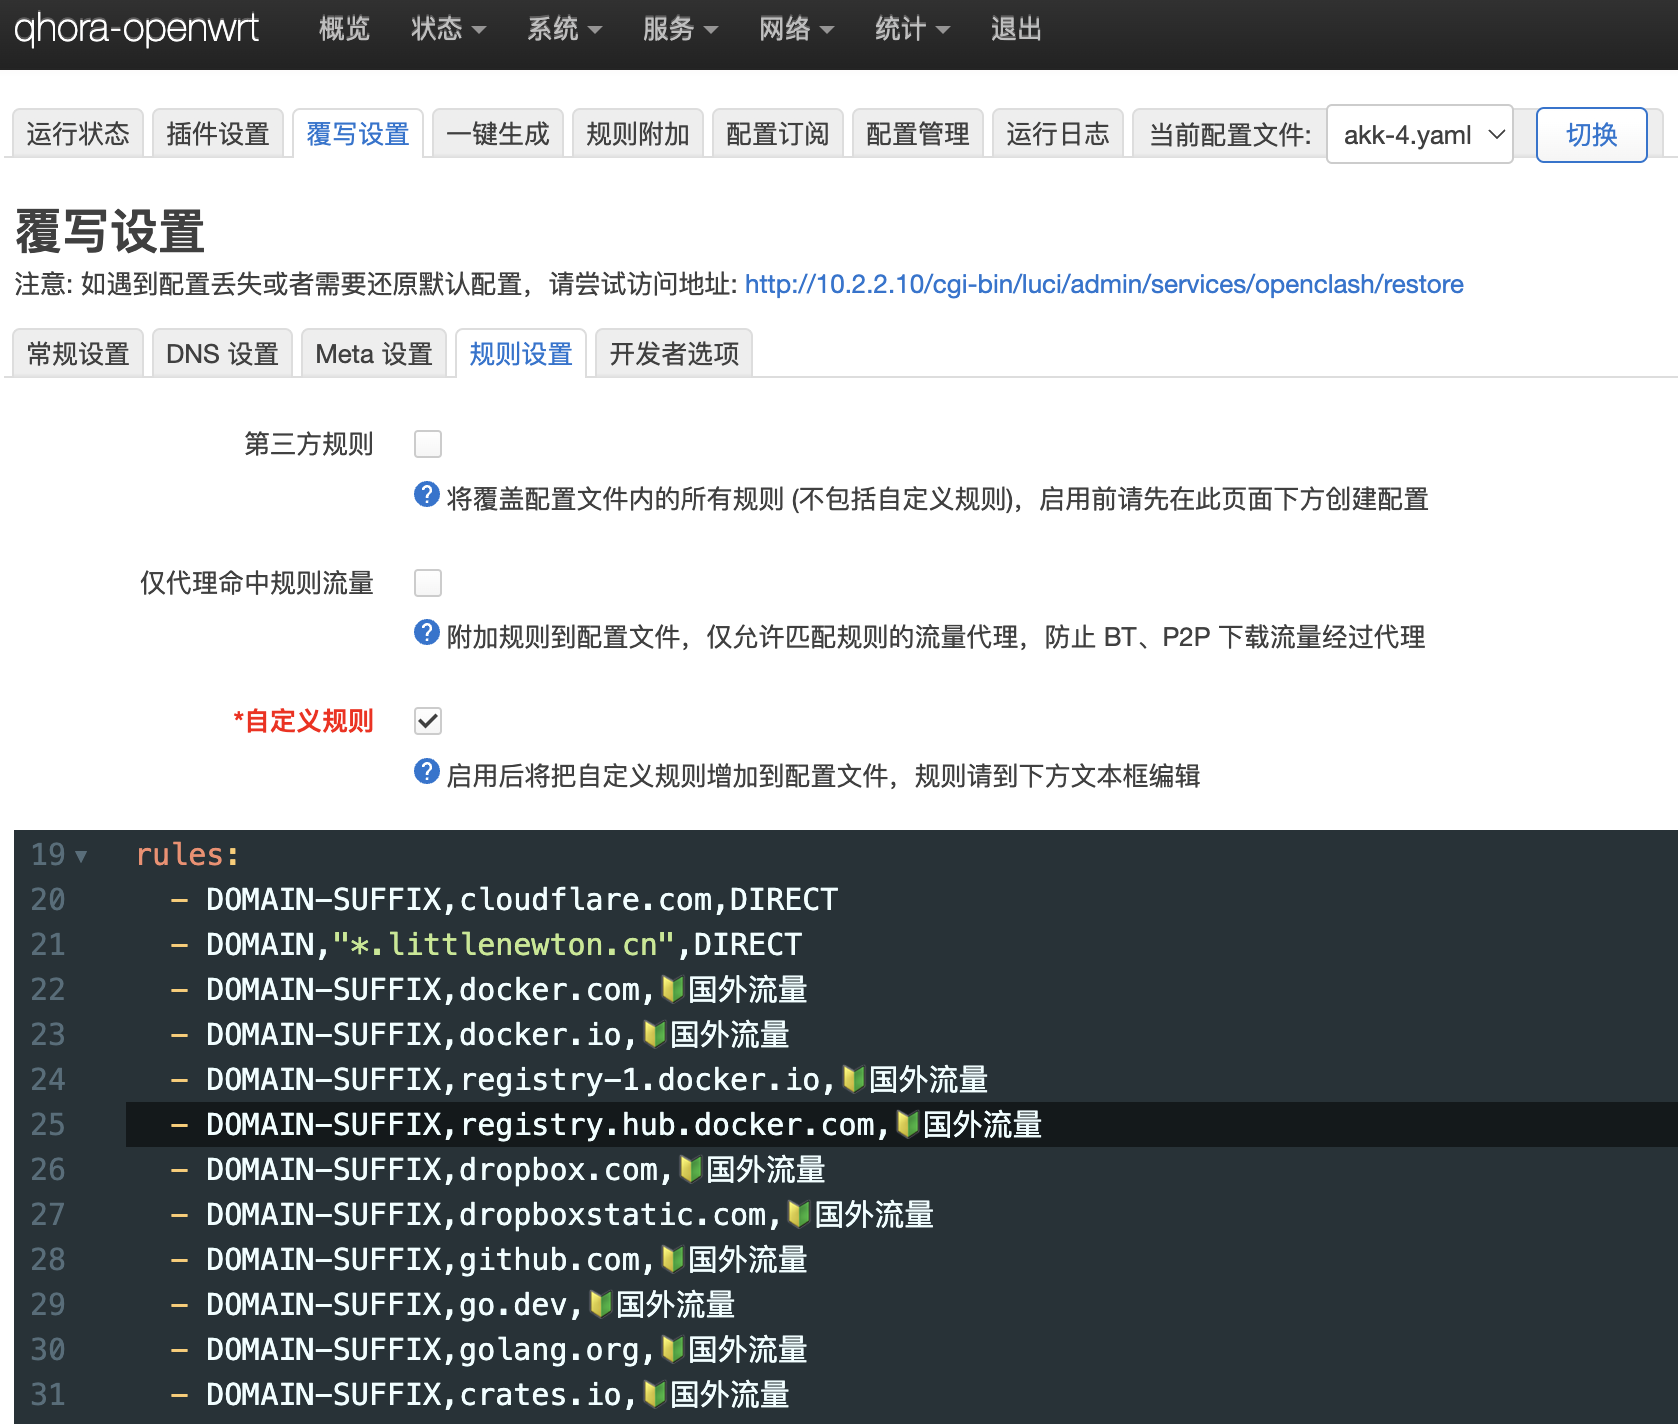Click the cloudflare.com DIRECT rule line
1678x1424 pixels.
tap(504, 900)
